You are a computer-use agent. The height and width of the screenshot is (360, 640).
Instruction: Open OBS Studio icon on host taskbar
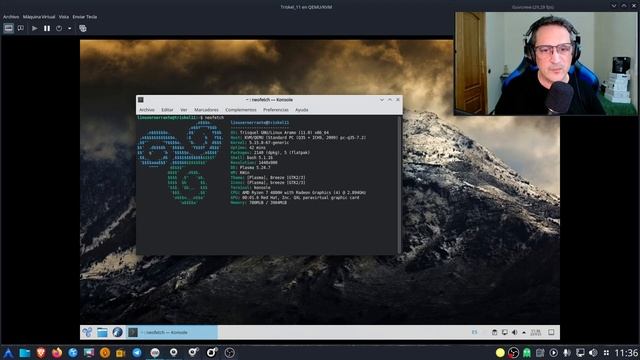[230, 353]
